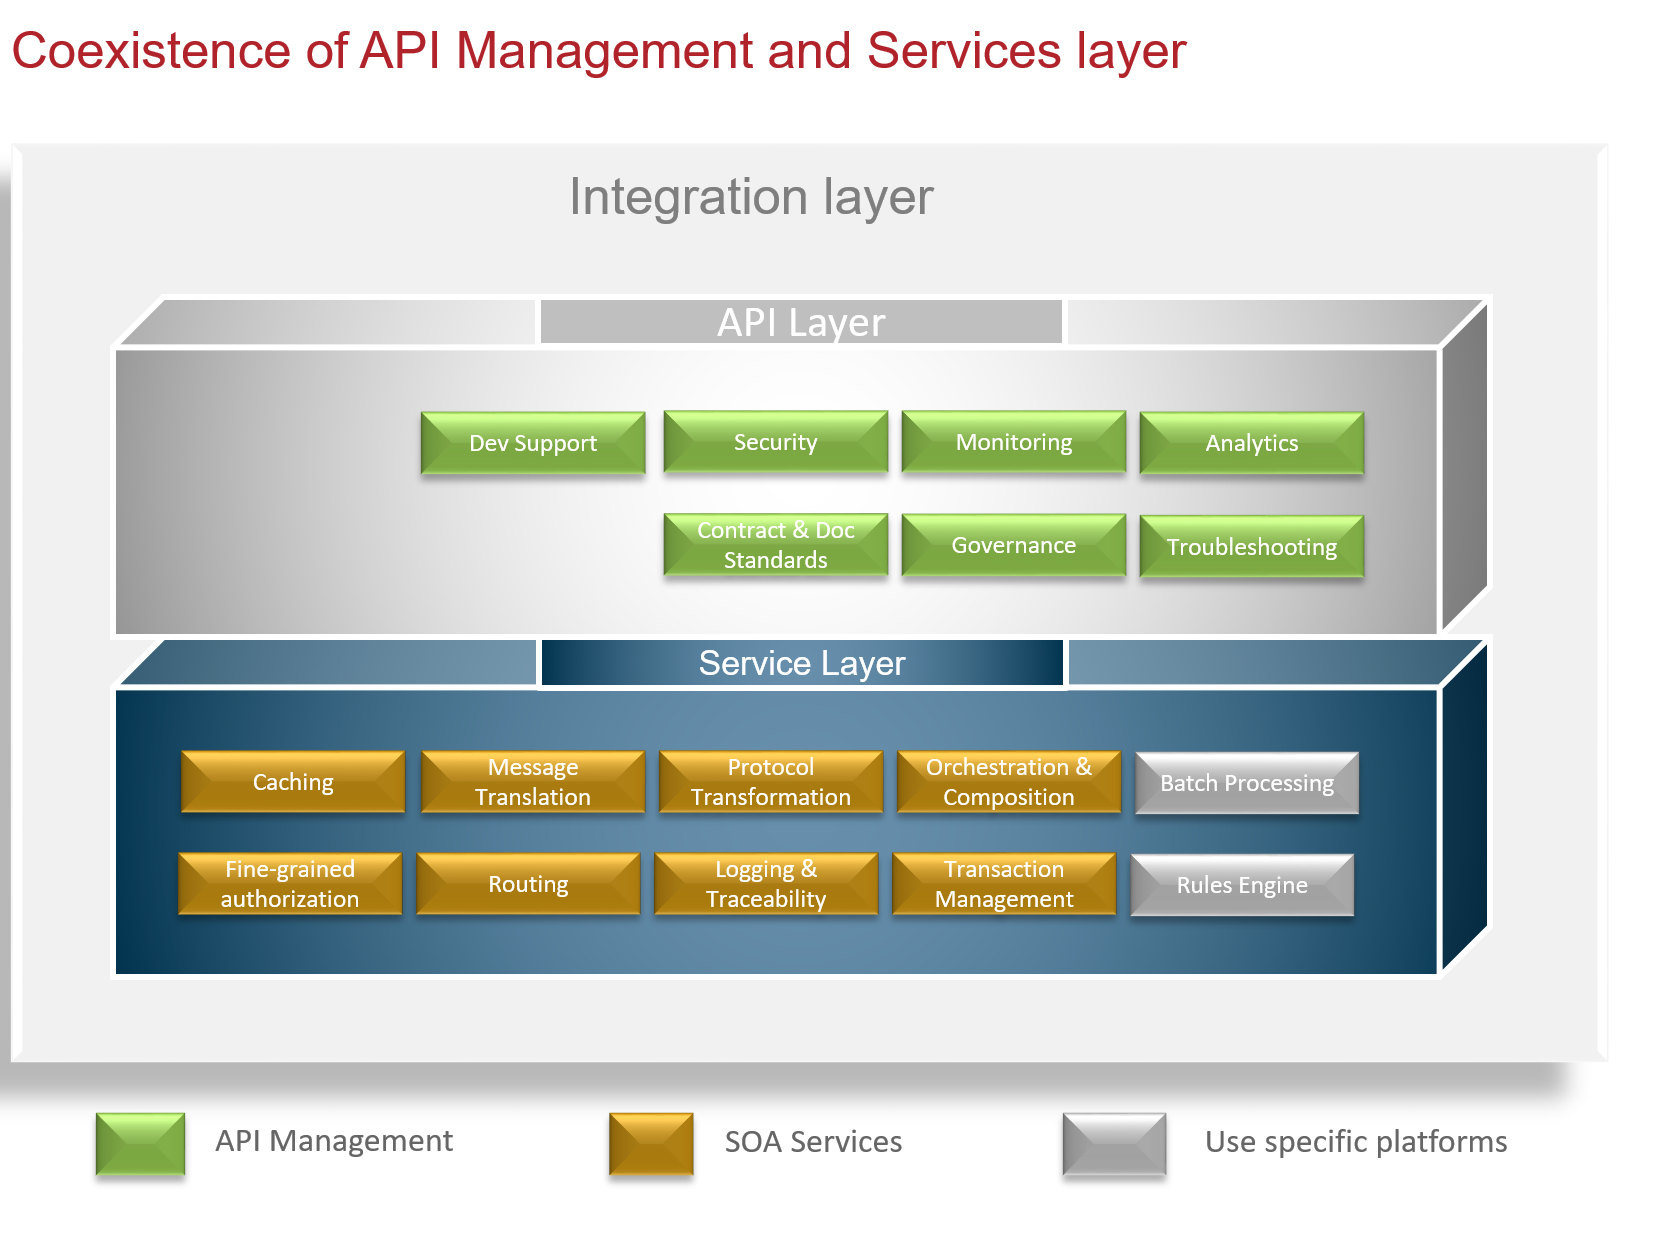Select the Dev Support block
Viewport: 1680px width, 1246px height.
[x=533, y=443]
